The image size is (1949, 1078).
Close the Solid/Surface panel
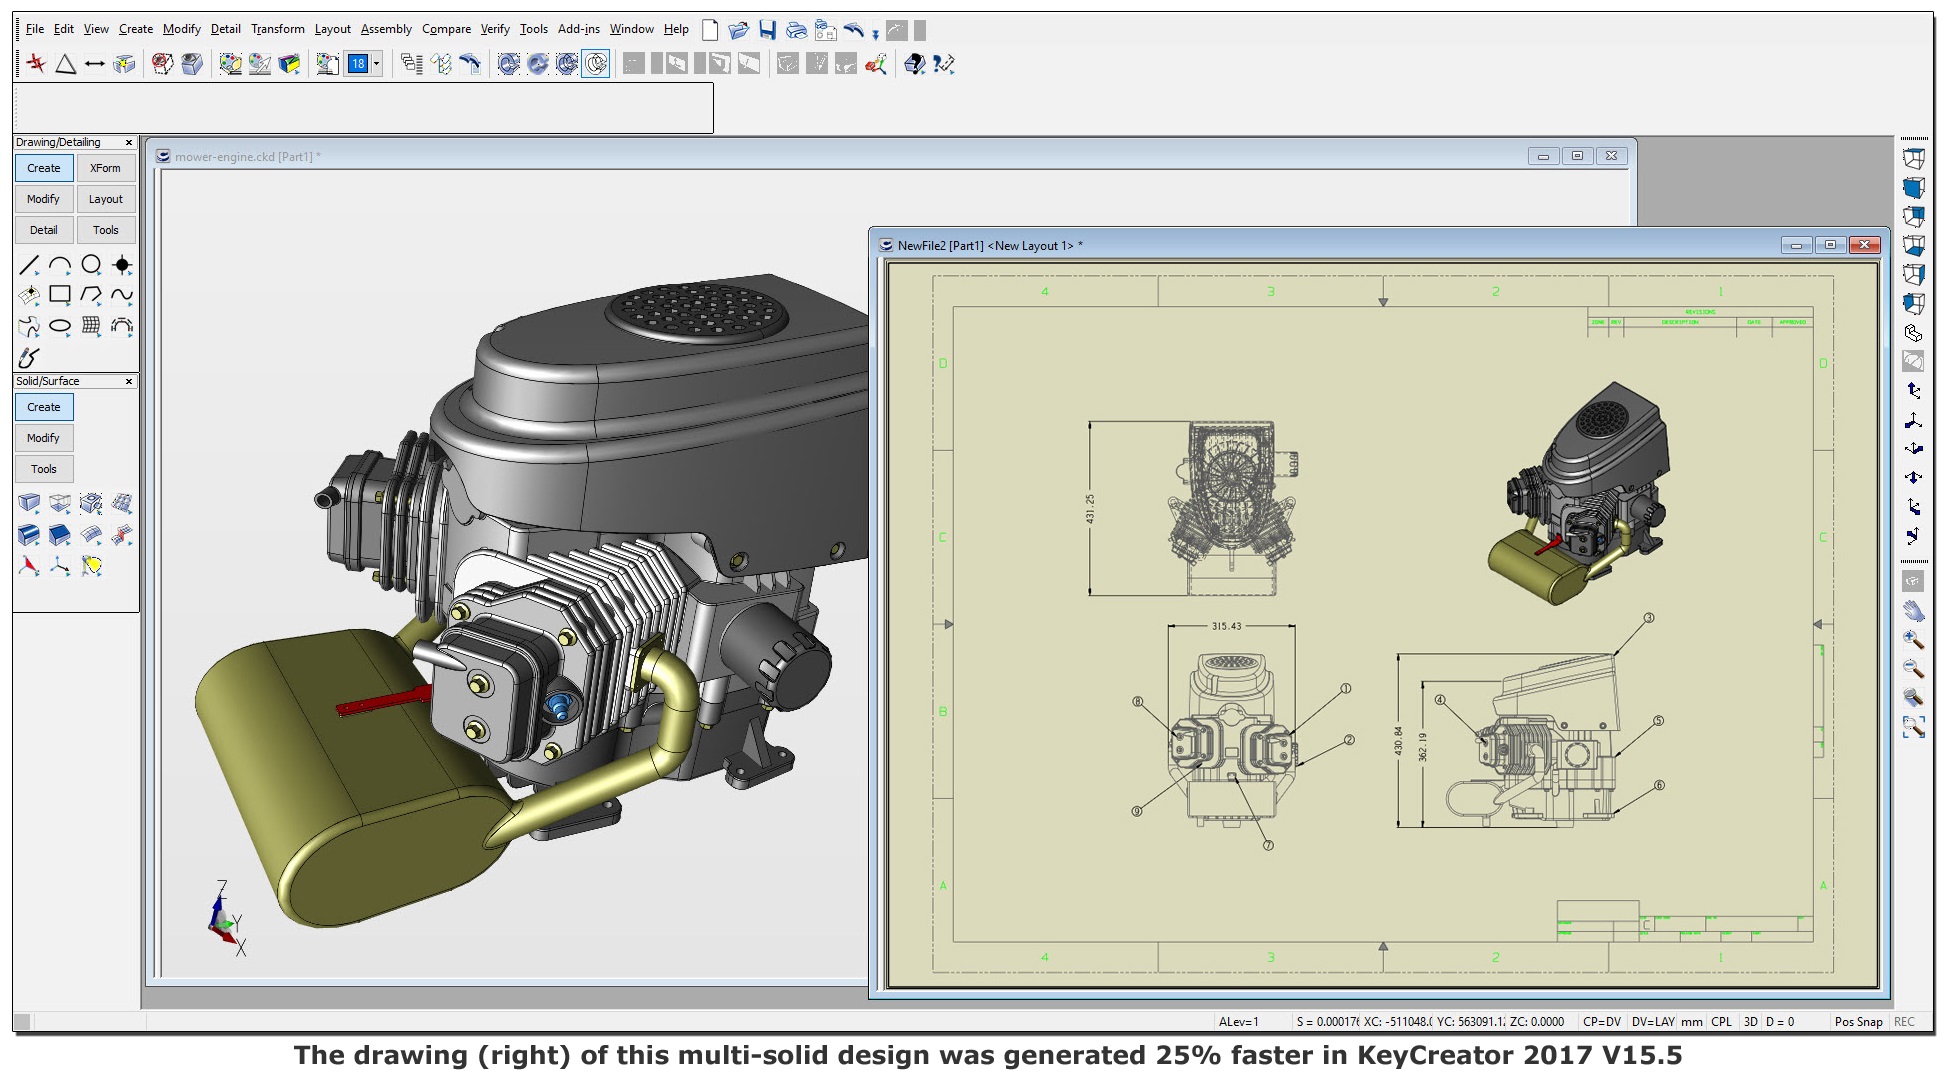point(129,382)
